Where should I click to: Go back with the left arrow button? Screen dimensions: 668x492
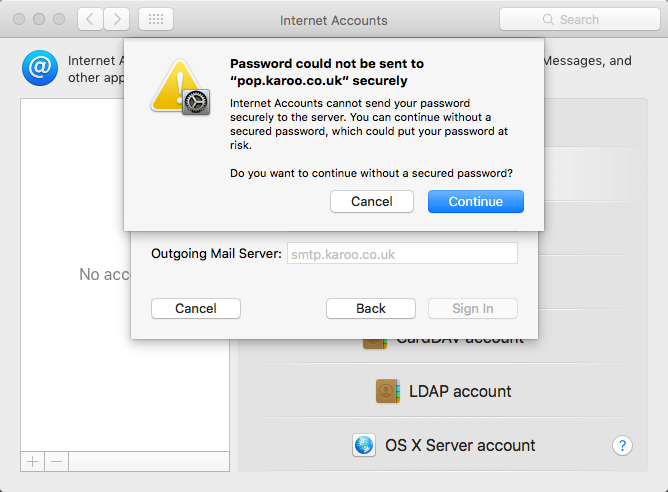[91, 19]
